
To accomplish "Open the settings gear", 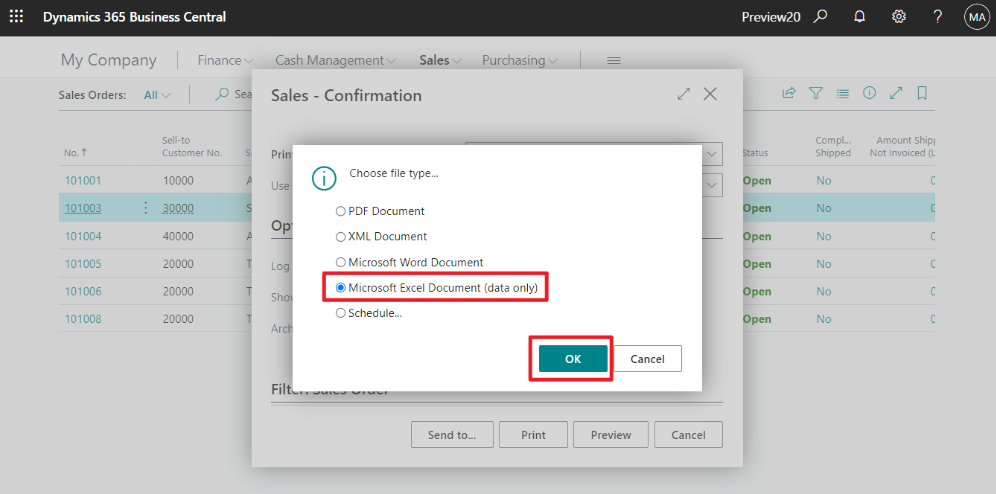I will tap(899, 17).
